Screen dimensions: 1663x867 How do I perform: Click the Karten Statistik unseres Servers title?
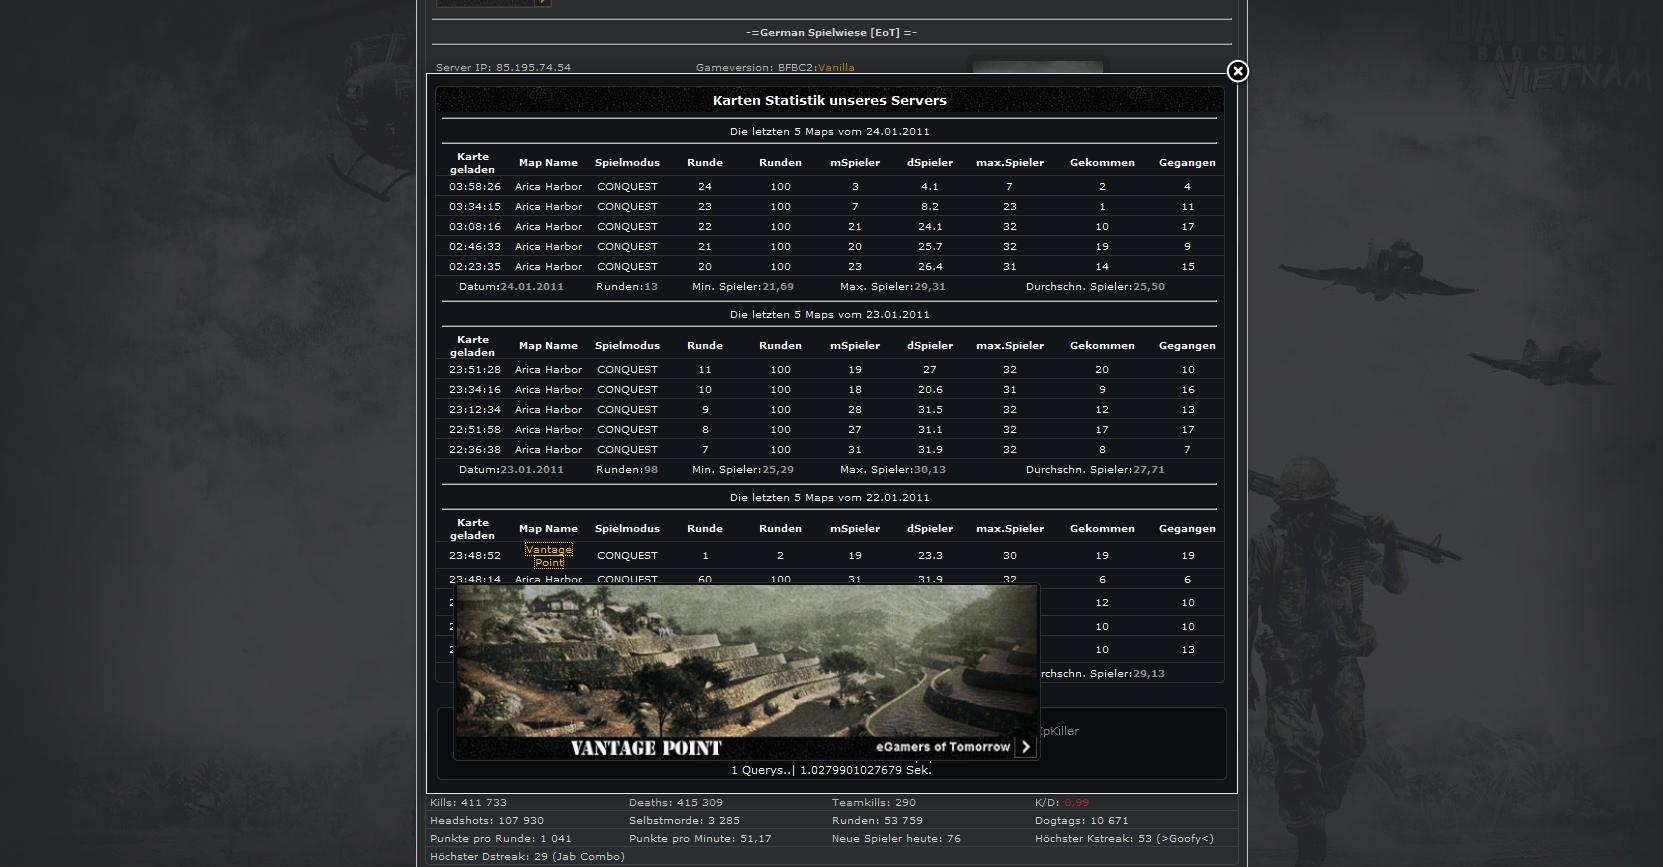pos(829,101)
